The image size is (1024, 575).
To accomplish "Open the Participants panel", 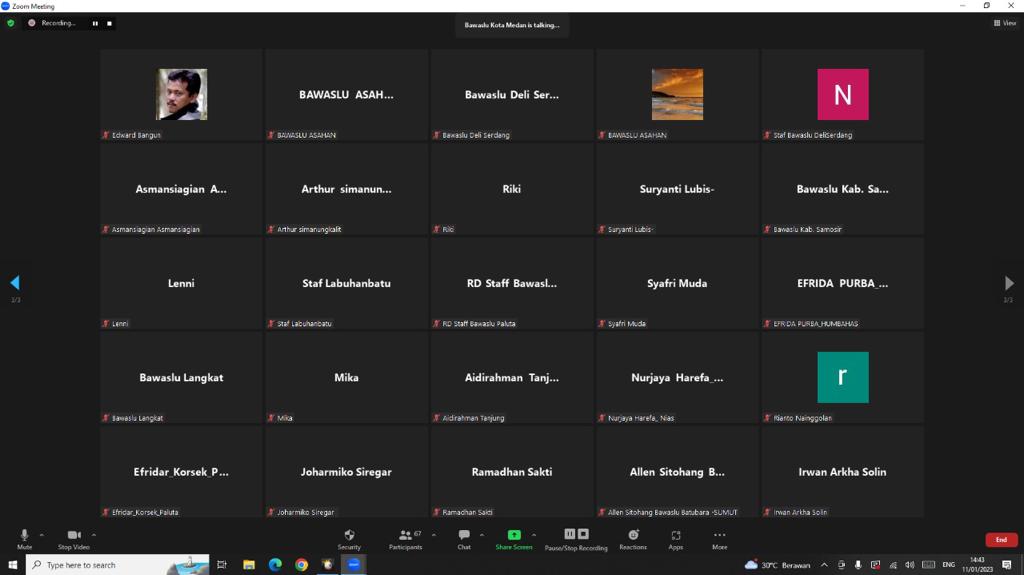I will pos(405,539).
